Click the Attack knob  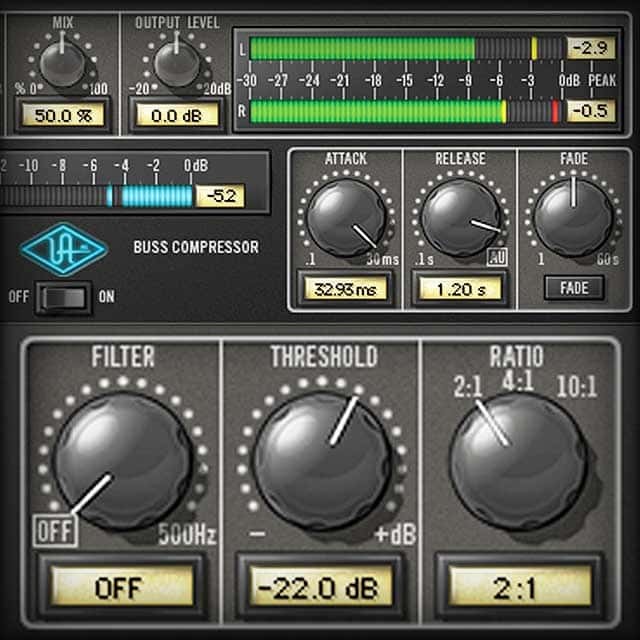(345, 216)
